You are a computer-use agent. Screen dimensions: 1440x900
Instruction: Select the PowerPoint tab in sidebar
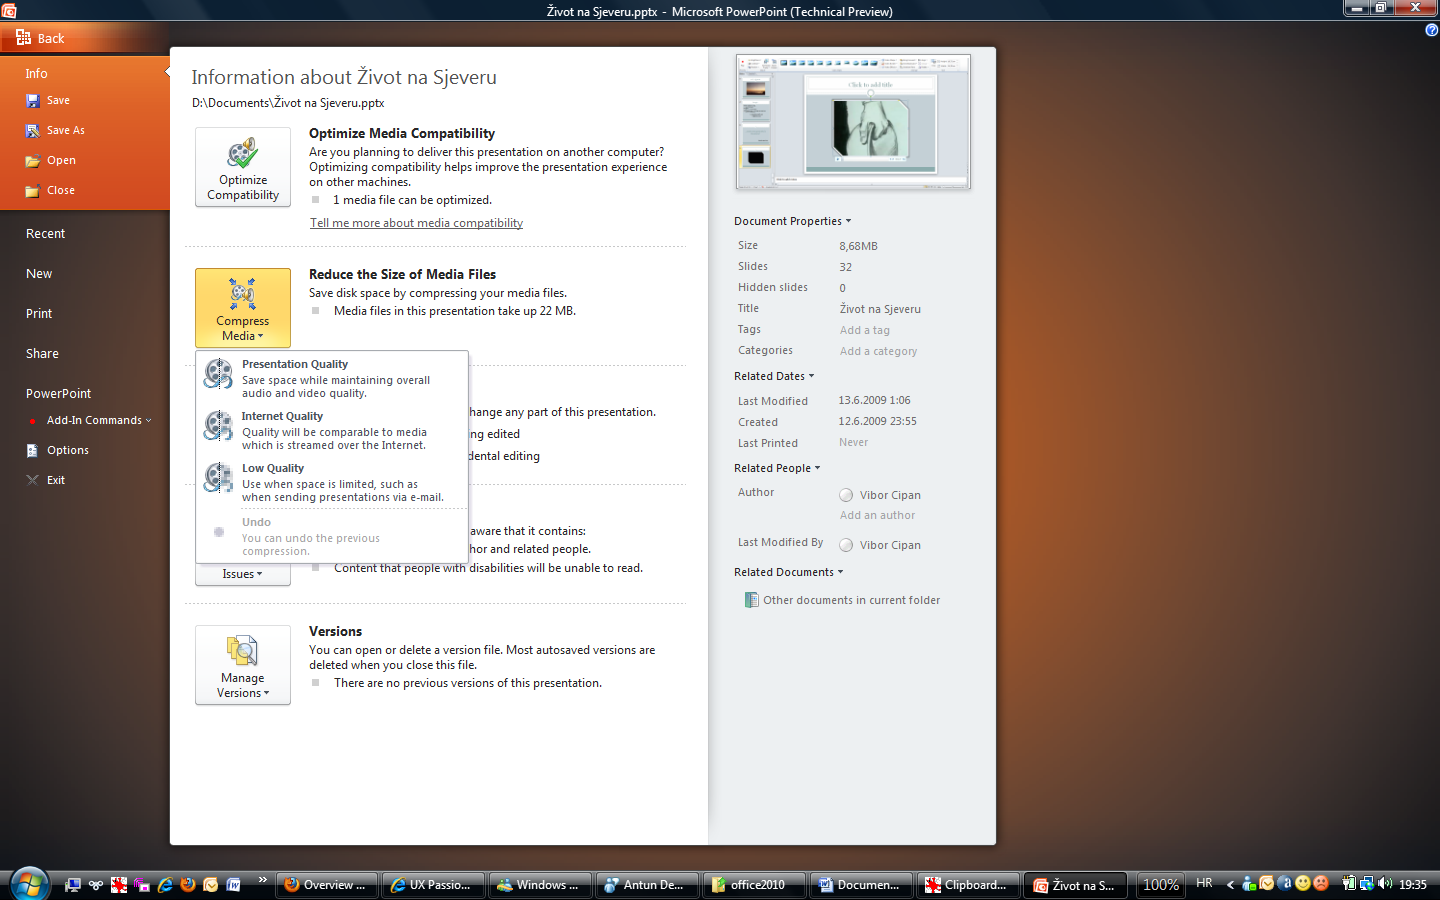[x=58, y=393]
